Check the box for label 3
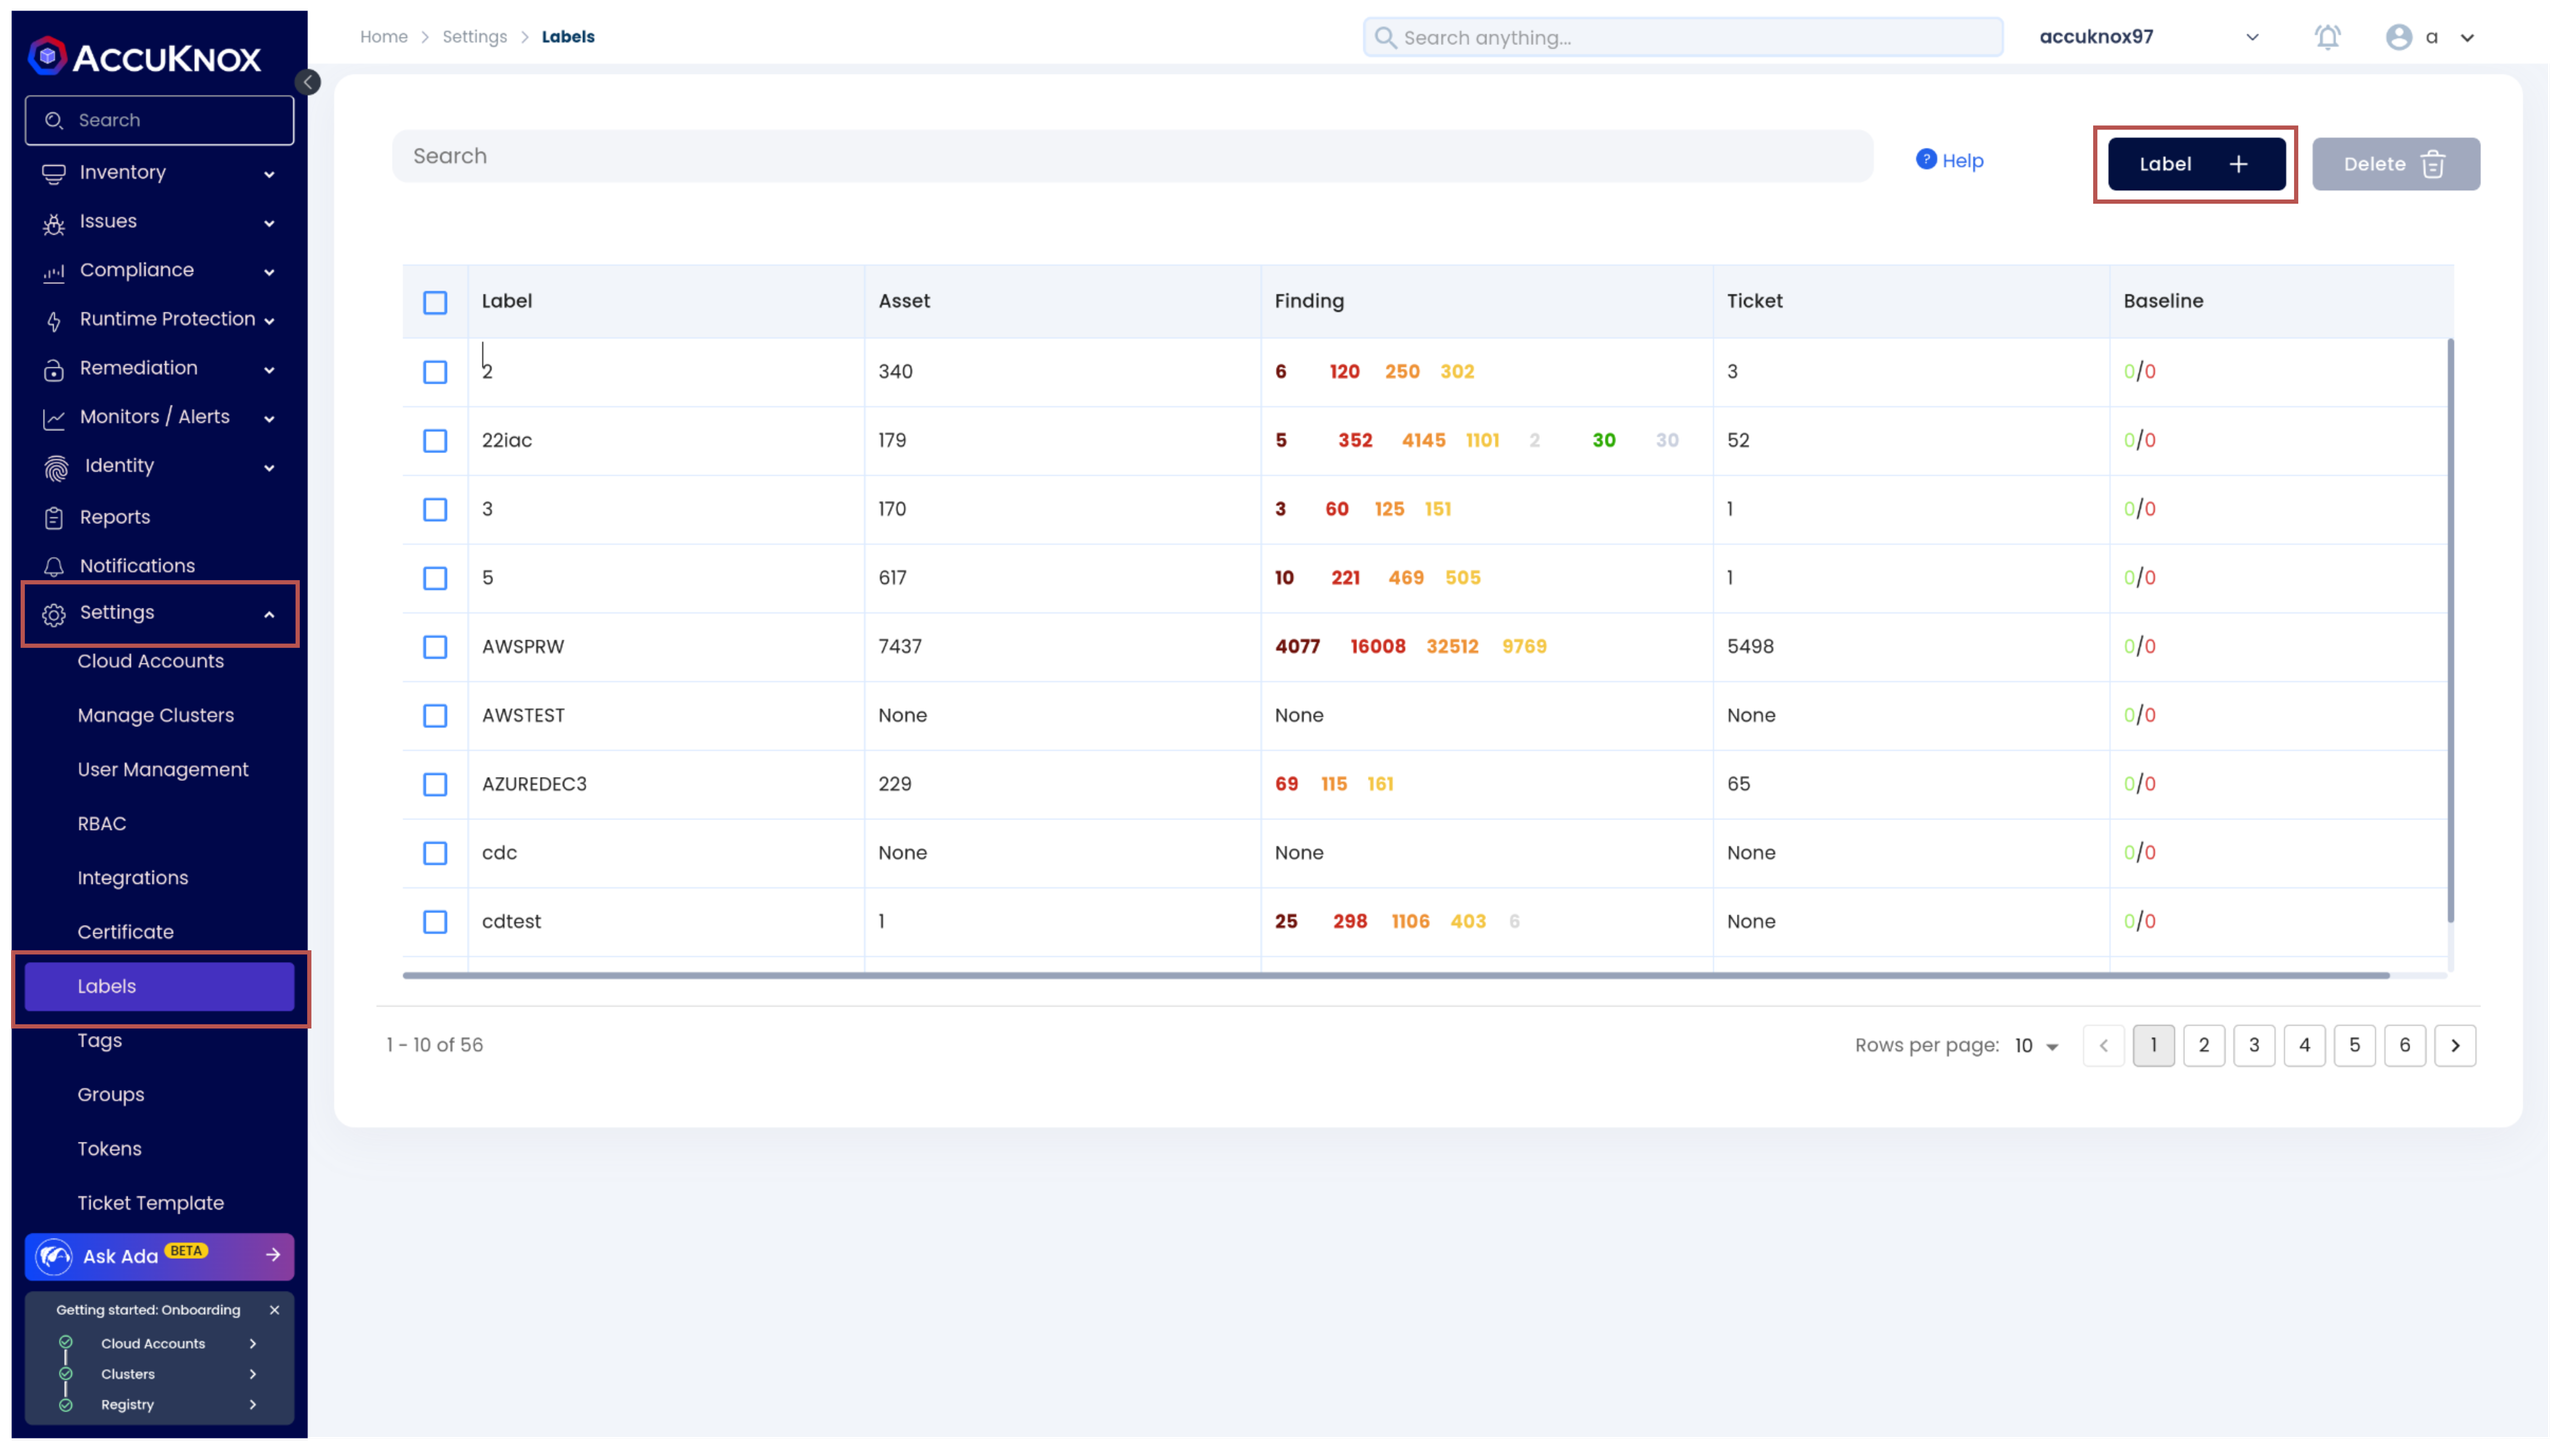The height and width of the screenshot is (1449, 2560). tap(435, 510)
